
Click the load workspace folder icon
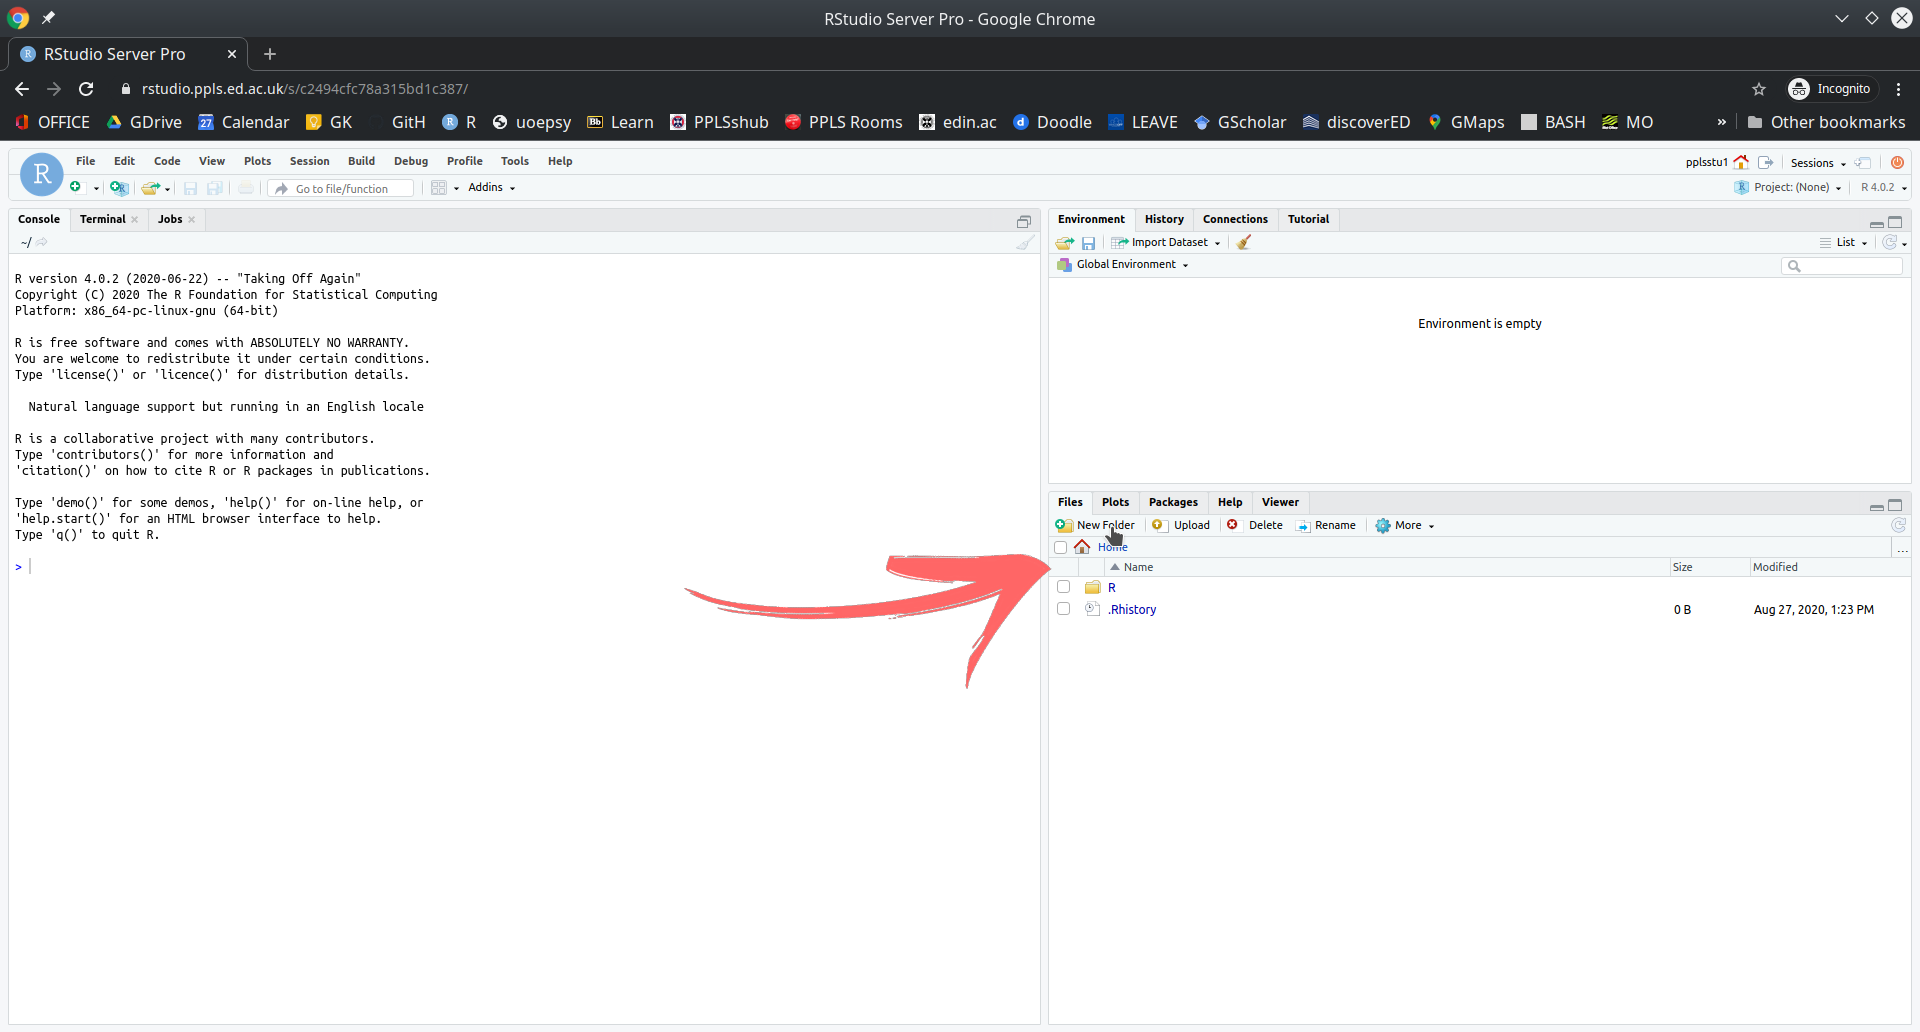click(x=1064, y=243)
